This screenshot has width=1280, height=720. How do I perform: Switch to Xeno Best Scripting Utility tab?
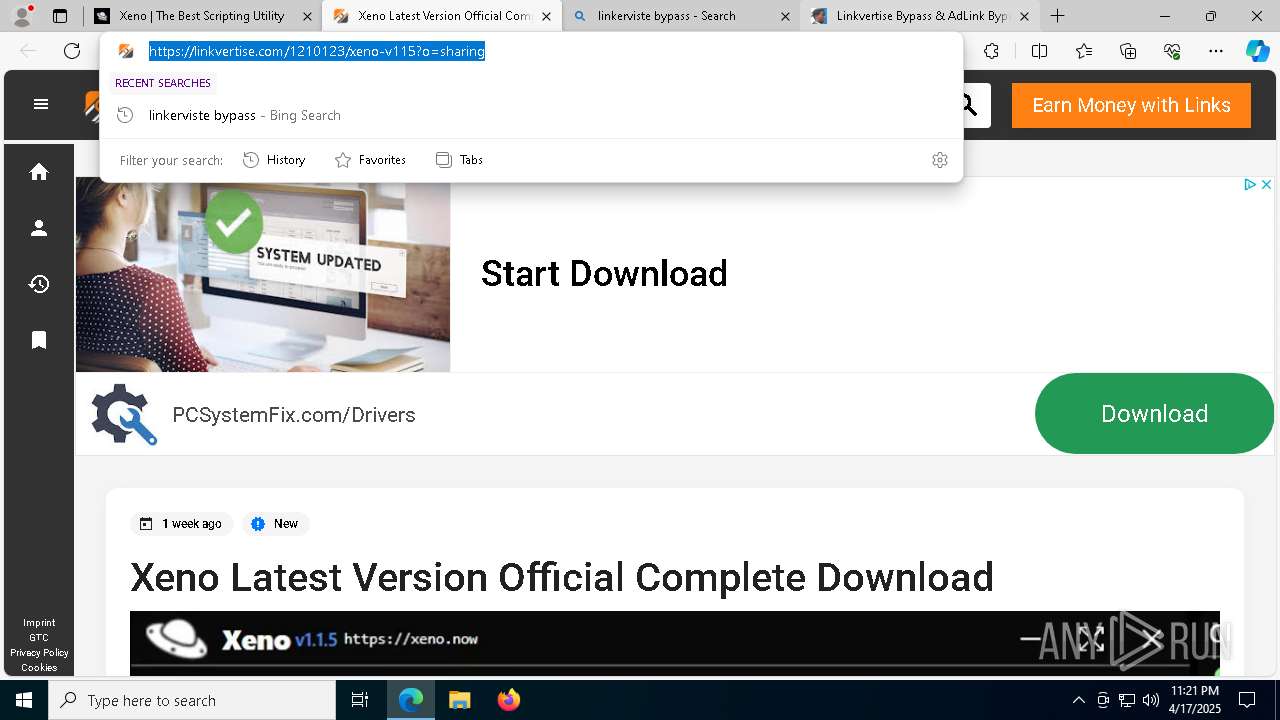204,16
